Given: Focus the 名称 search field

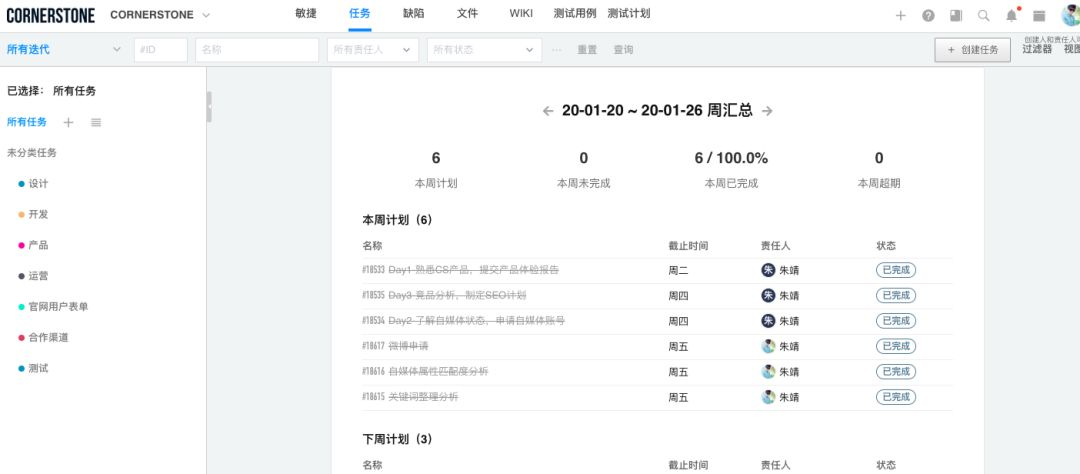Looking at the screenshot, I should coord(258,50).
